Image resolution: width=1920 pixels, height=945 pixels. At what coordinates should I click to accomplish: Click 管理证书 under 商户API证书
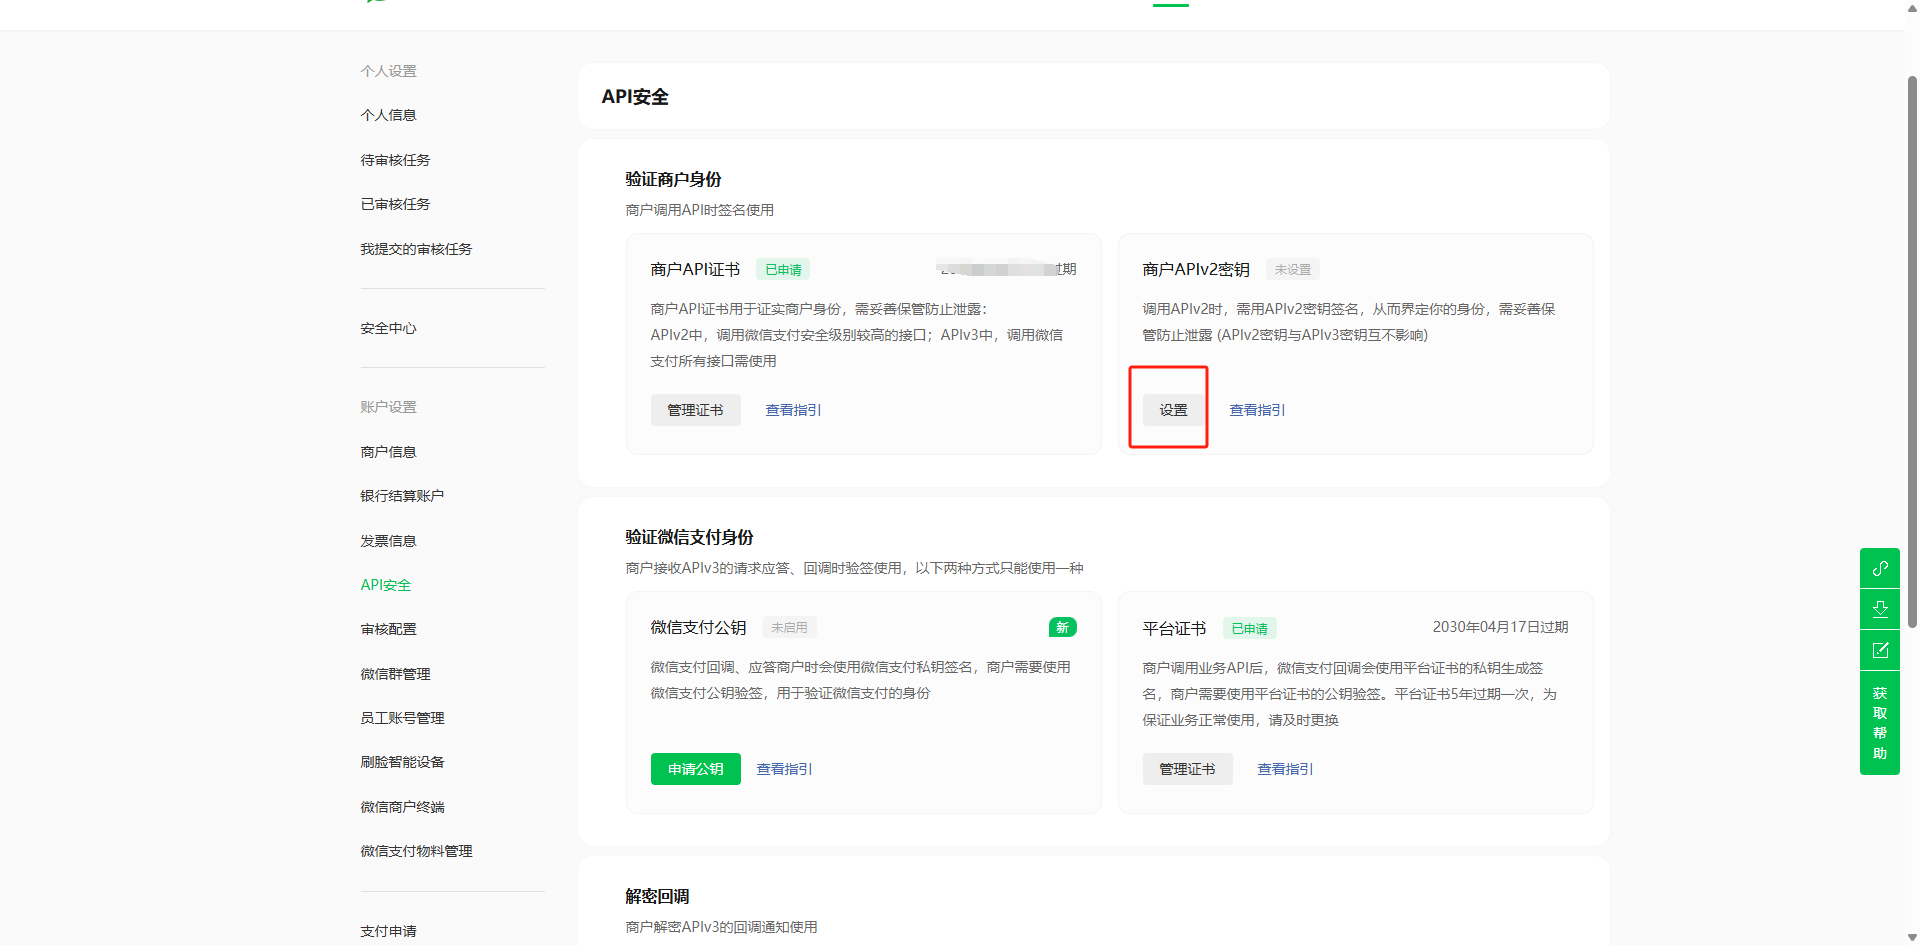tap(695, 410)
